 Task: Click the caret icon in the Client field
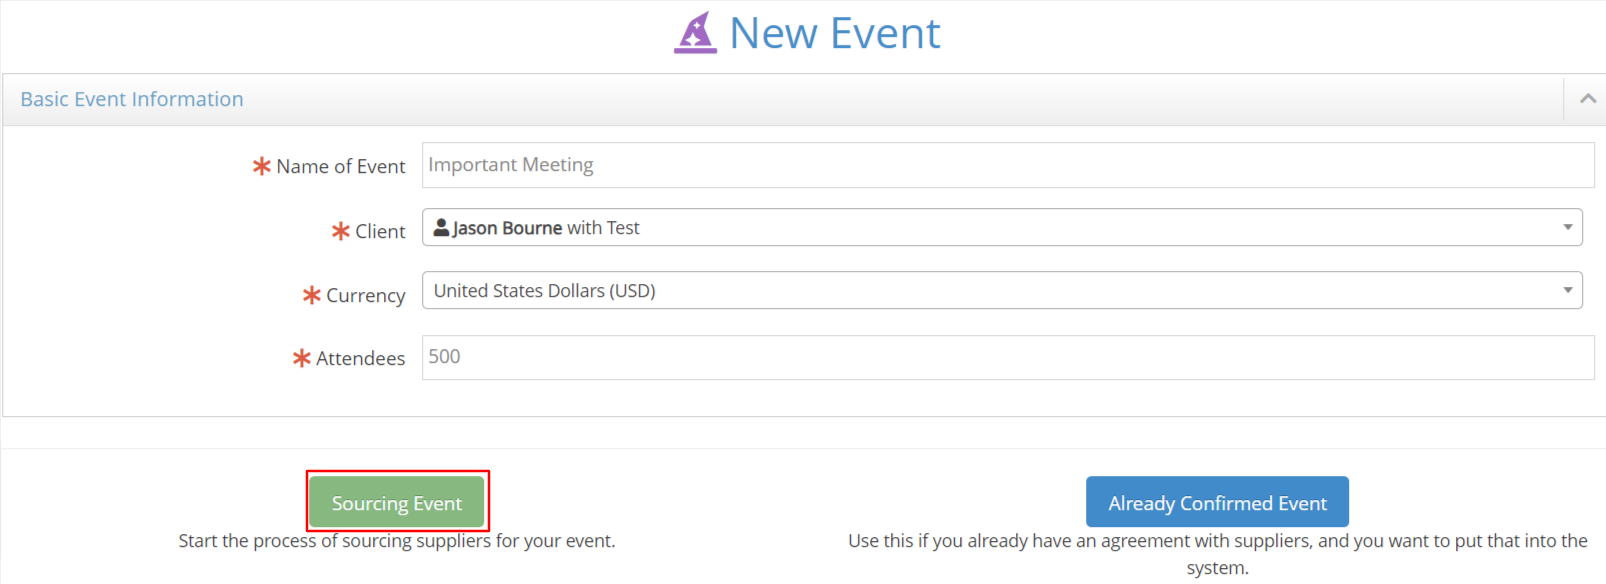(1569, 227)
